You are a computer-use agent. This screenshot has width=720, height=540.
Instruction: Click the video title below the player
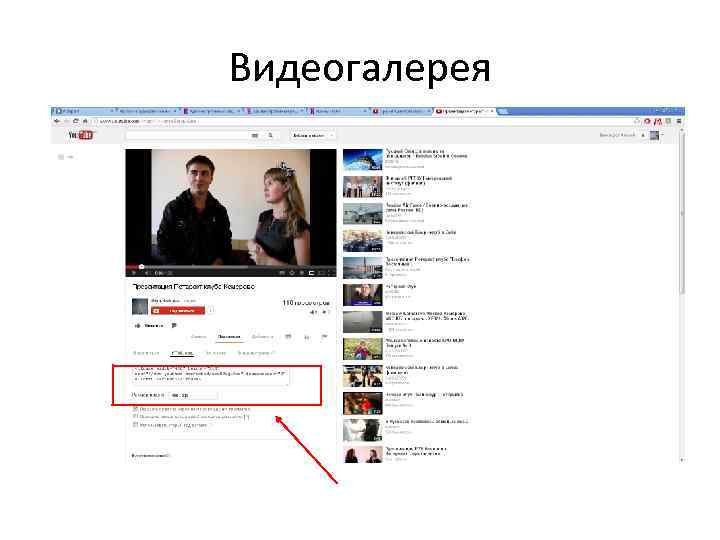click(x=193, y=287)
